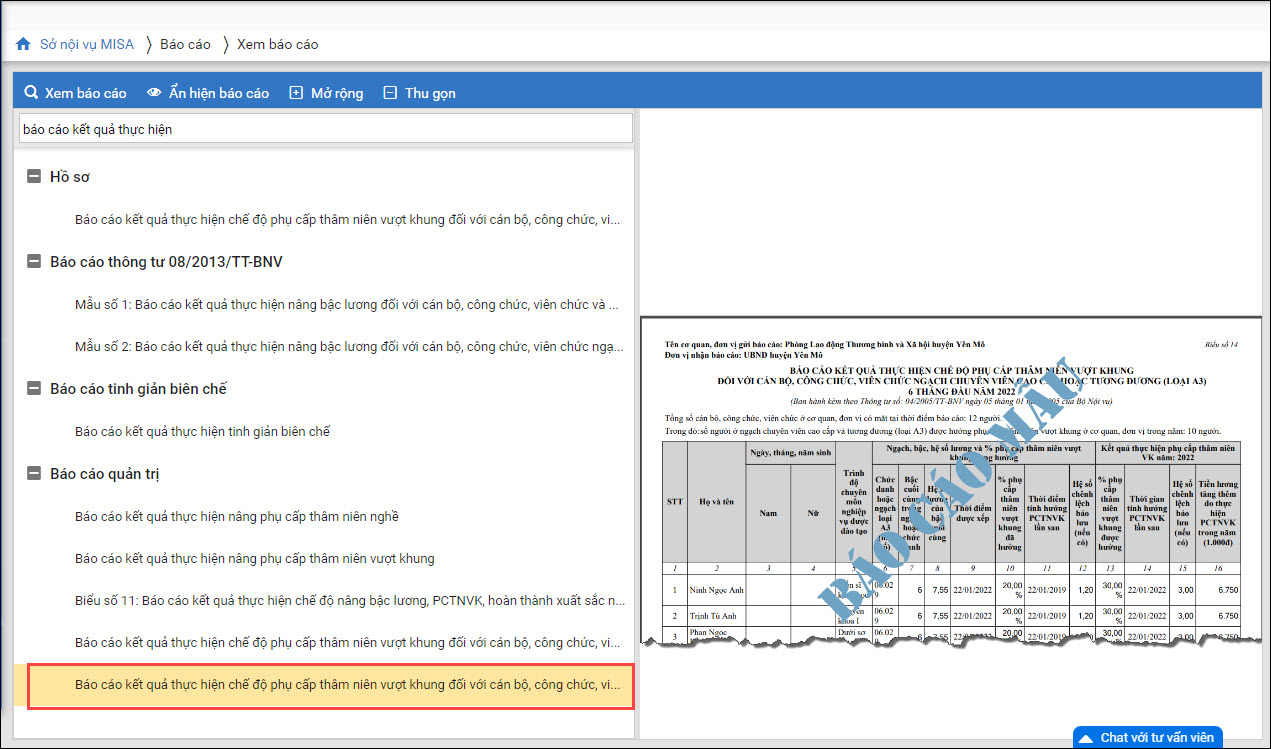The height and width of the screenshot is (749, 1271).
Task: Click the Thu gọn minus icon
Action: [x=389, y=93]
